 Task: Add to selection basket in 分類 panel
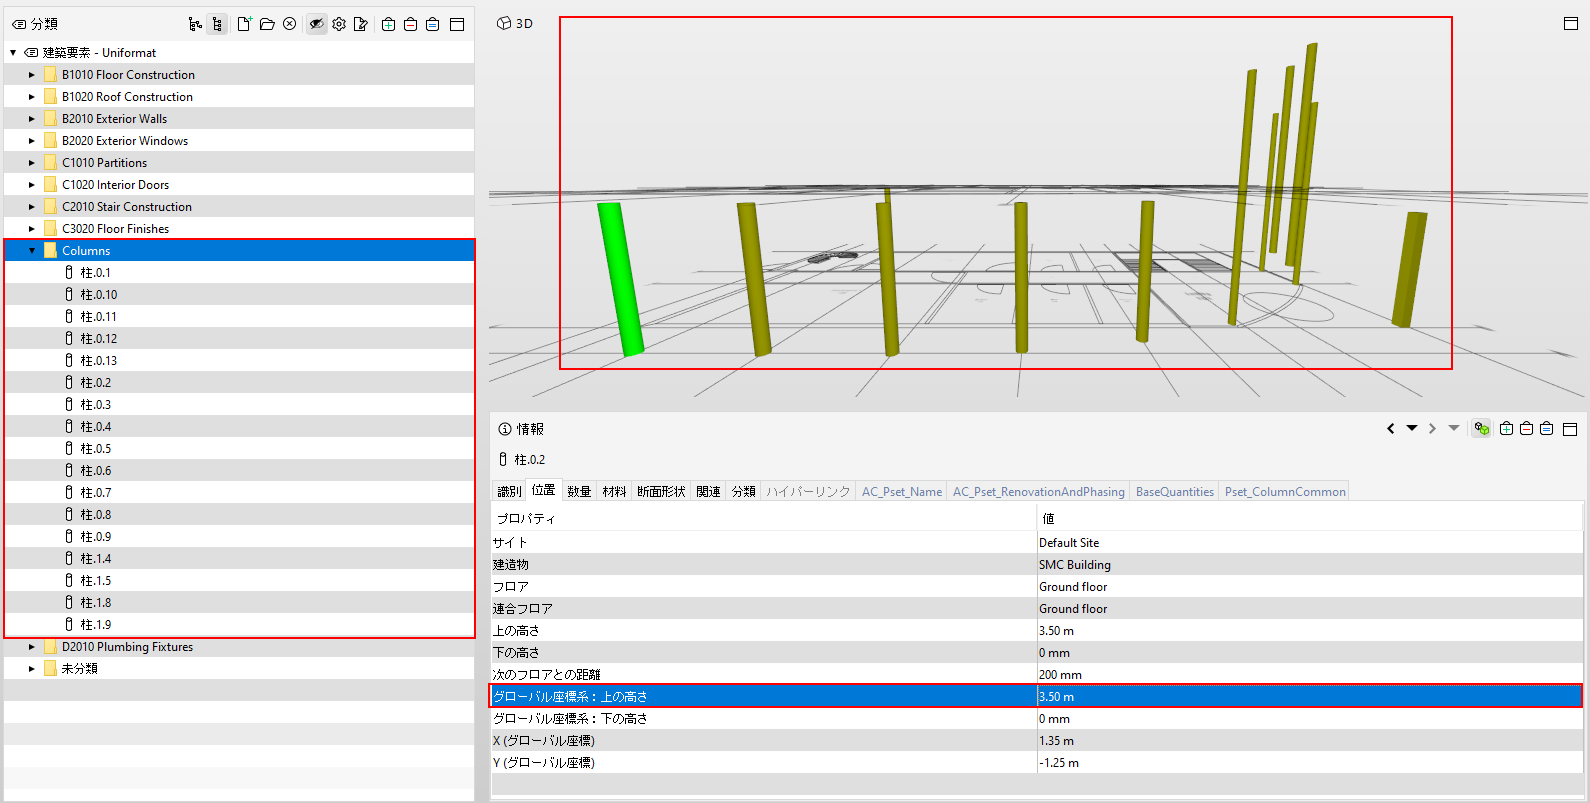pyautogui.click(x=388, y=24)
